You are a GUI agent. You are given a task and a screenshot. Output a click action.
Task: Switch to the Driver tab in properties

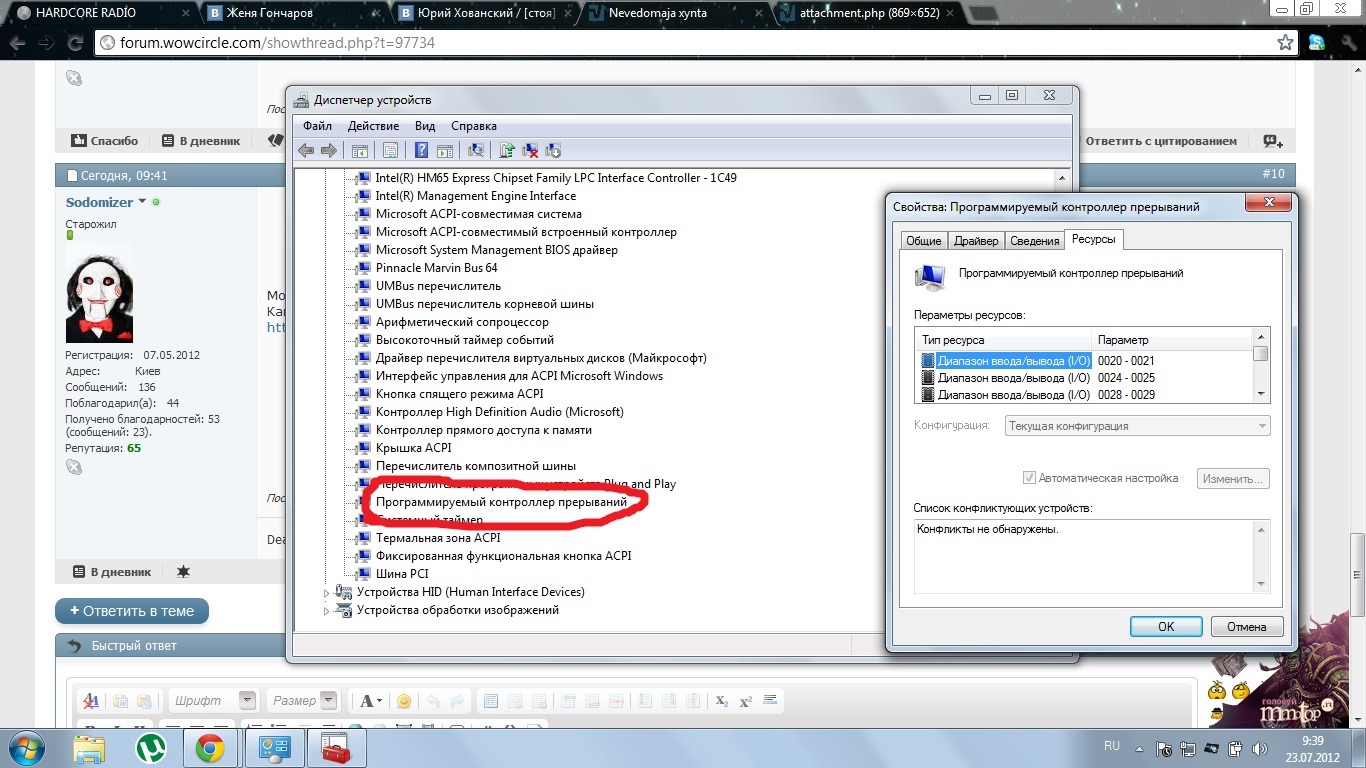click(976, 241)
